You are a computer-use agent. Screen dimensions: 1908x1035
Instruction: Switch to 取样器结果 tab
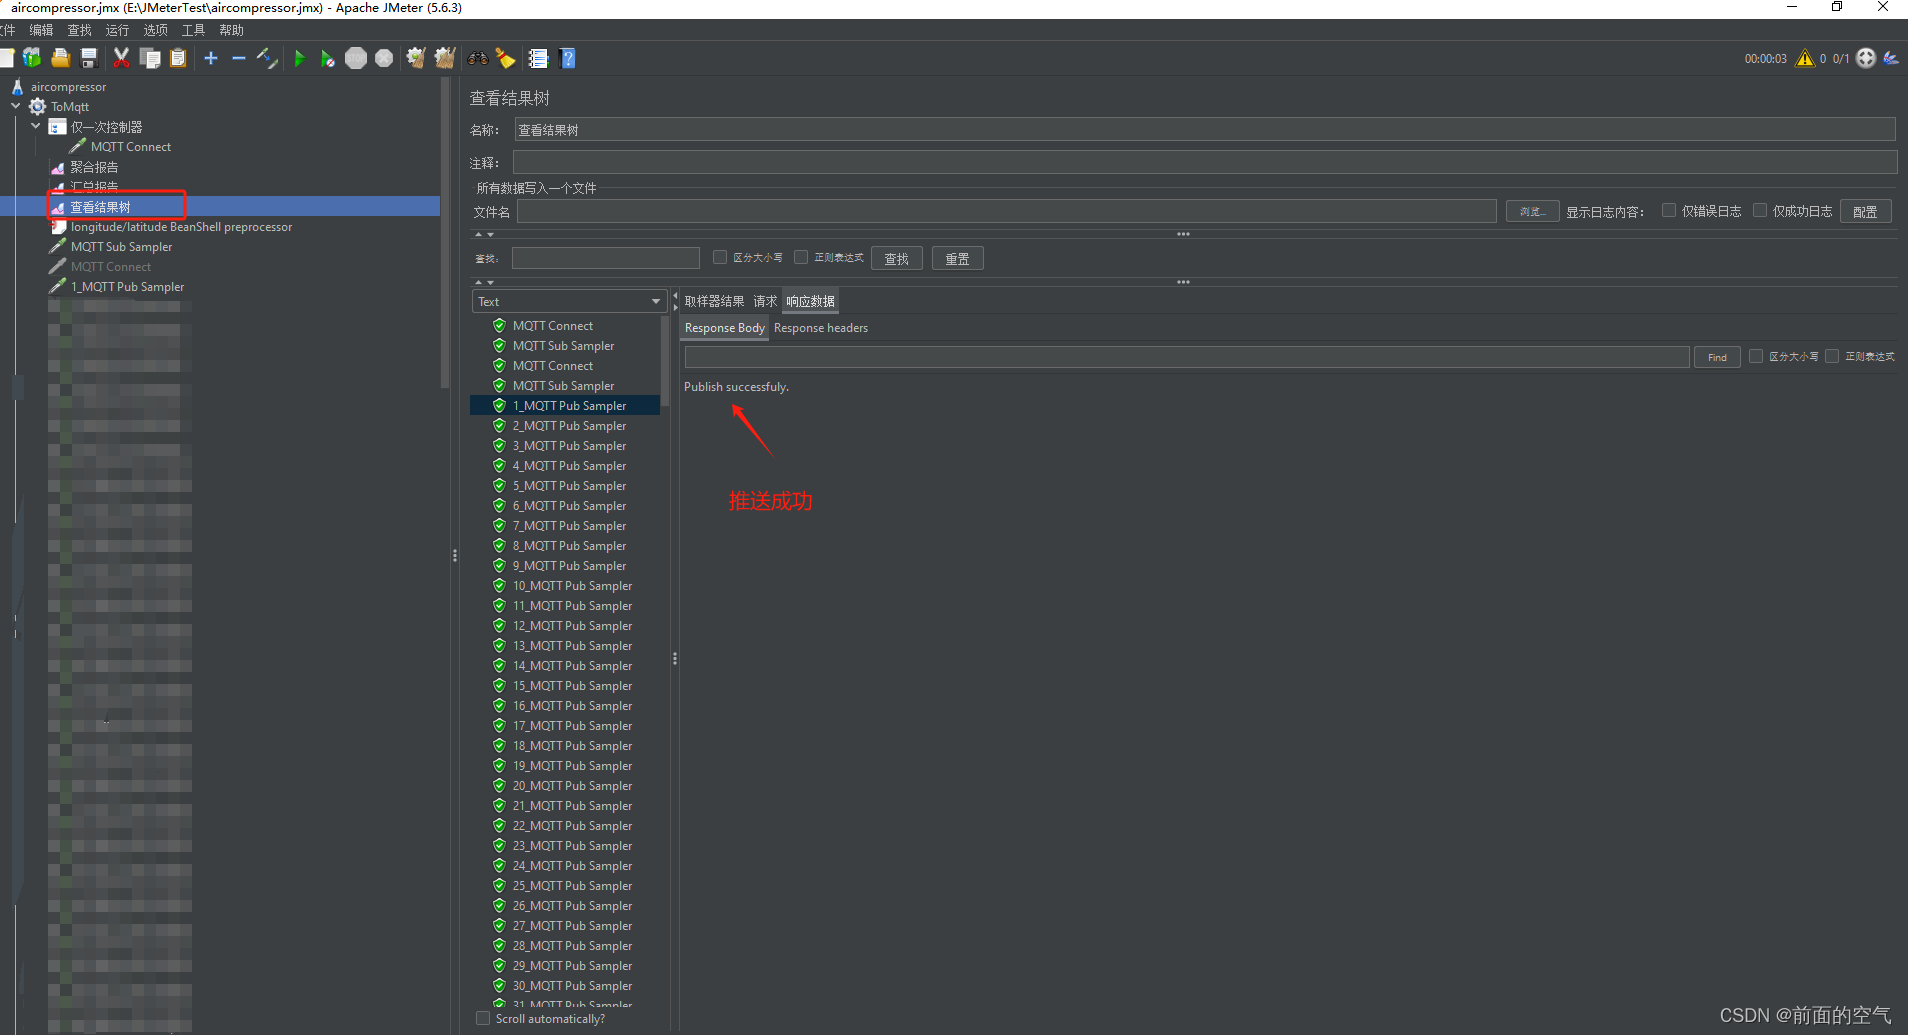(714, 301)
